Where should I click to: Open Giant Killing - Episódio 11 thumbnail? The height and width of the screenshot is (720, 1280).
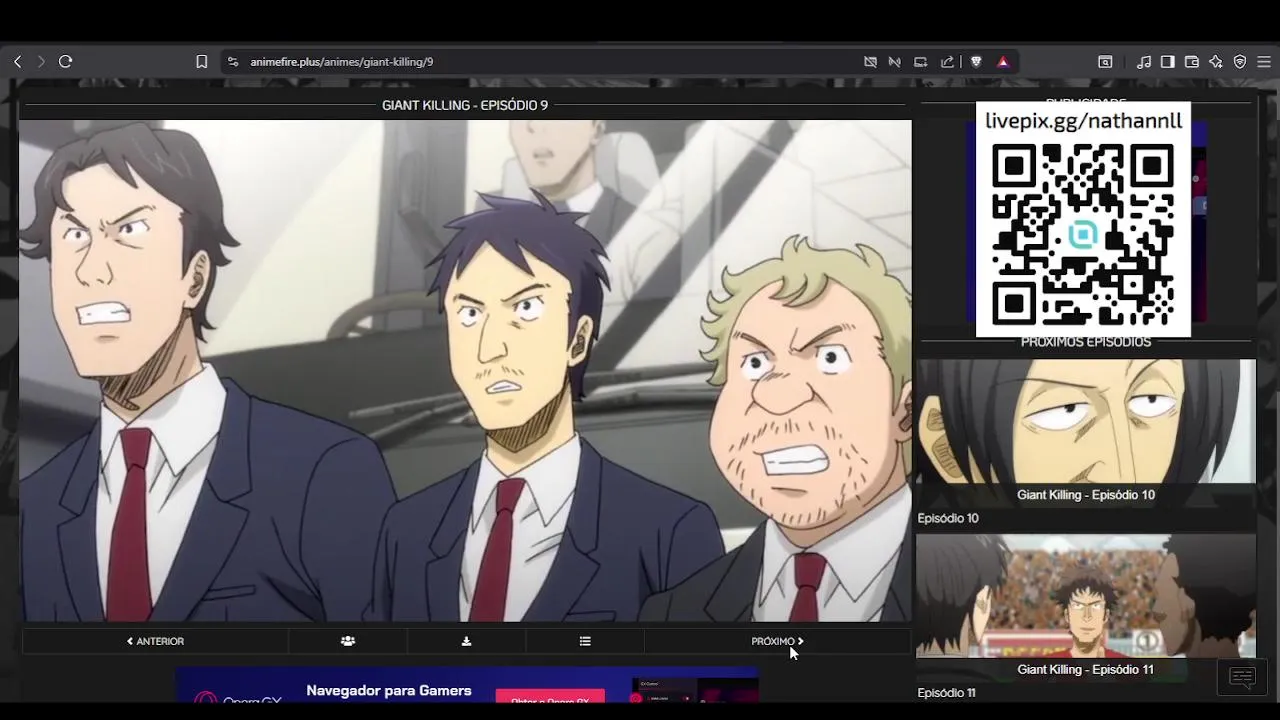tap(1086, 607)
